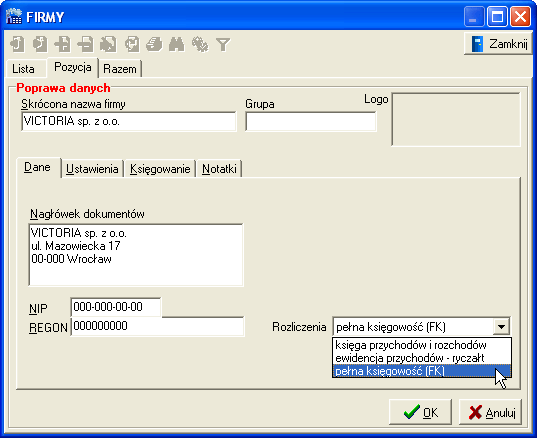This screenshot has height=438, width=537.
Task: Click the add record plus-page icon
Action: pos(63,45)
